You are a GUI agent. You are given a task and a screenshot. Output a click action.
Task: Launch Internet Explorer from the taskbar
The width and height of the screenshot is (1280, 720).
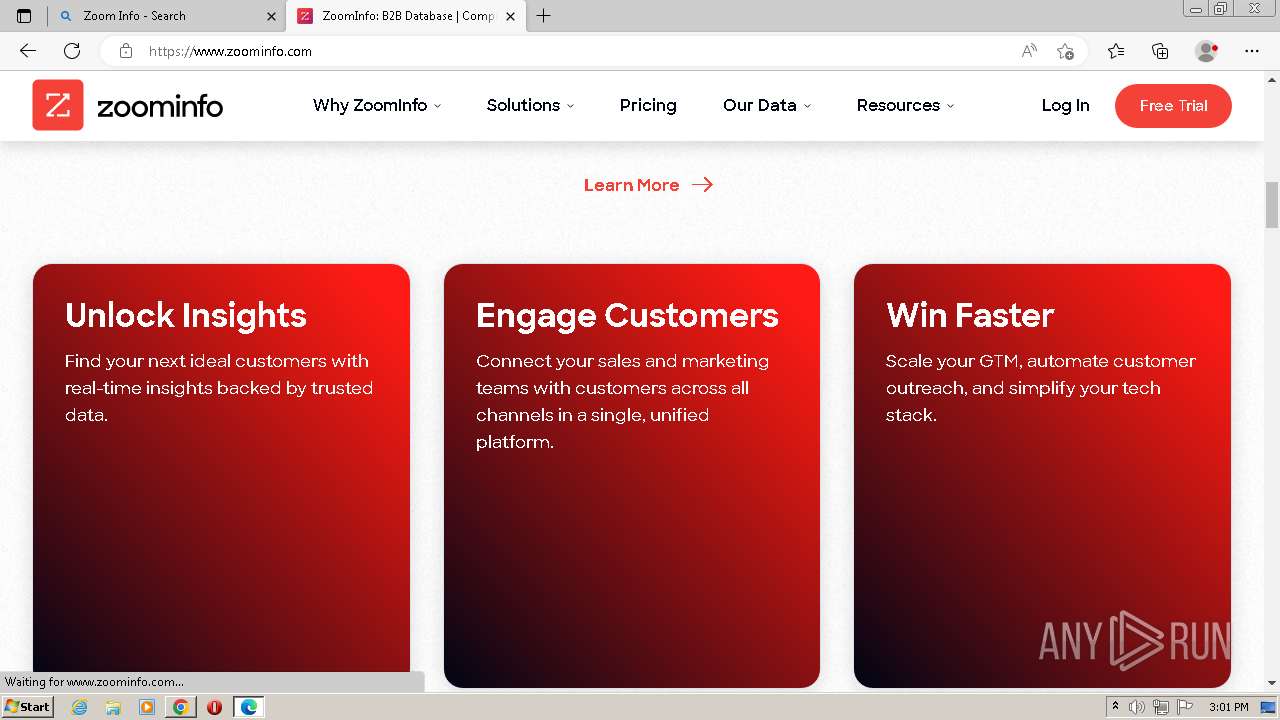click(80, 707)
